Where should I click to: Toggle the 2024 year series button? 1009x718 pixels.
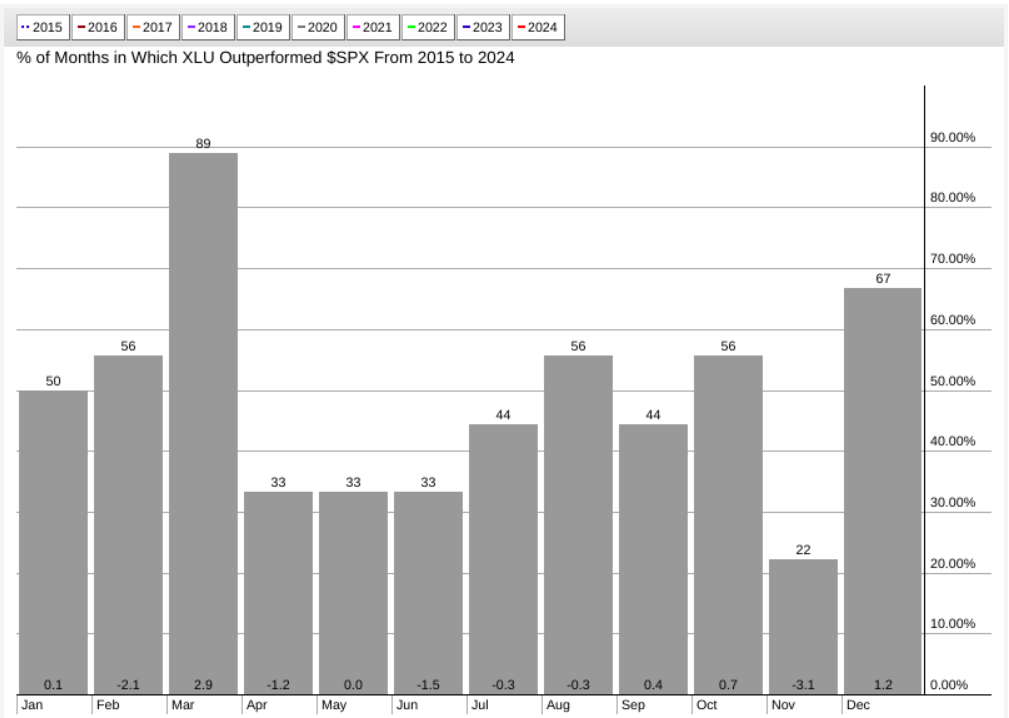[x=538, y=28]
